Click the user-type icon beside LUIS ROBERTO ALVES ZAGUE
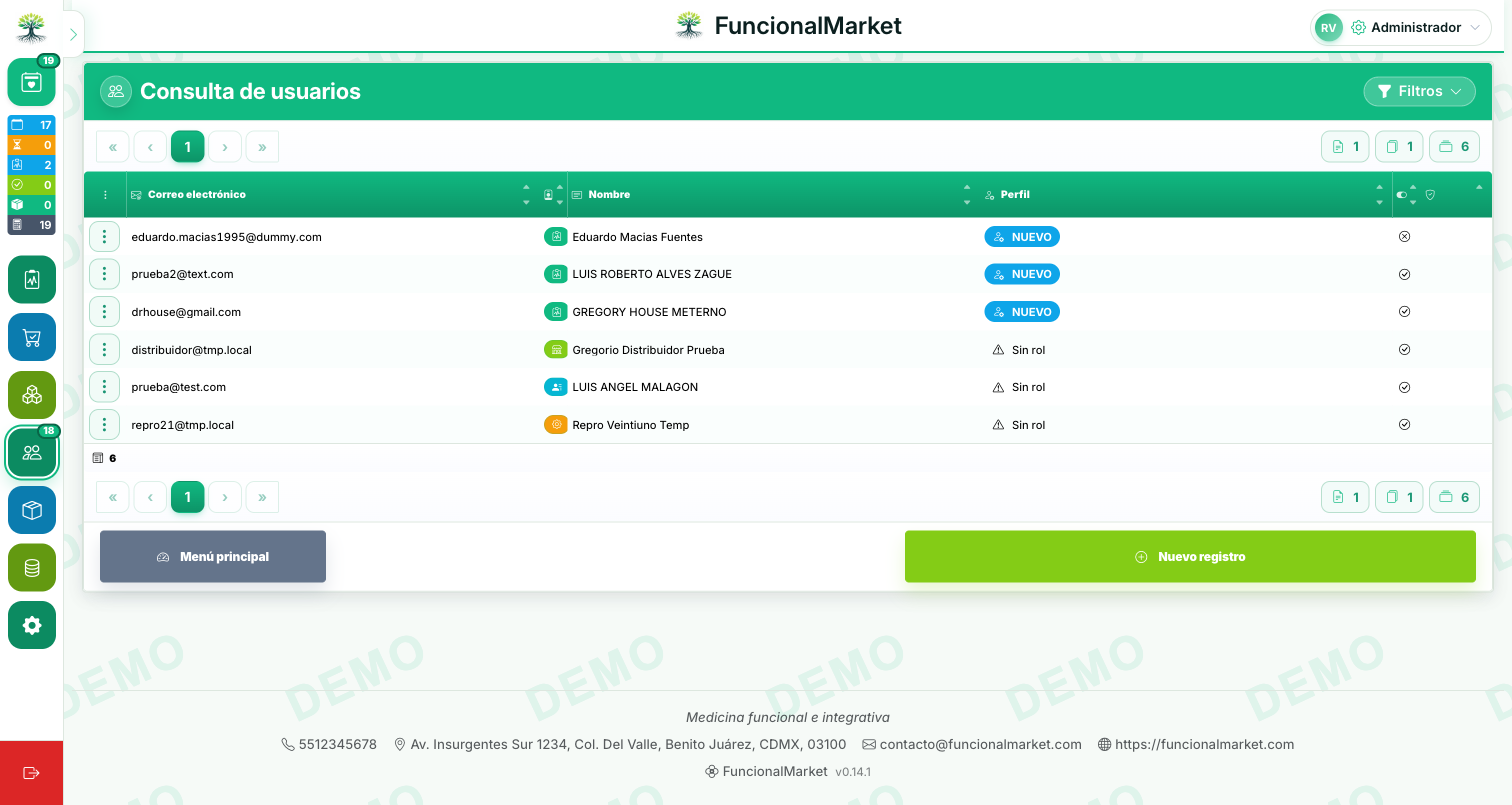Viewport: 1512px width, 805px height. (x=555, y=274)
